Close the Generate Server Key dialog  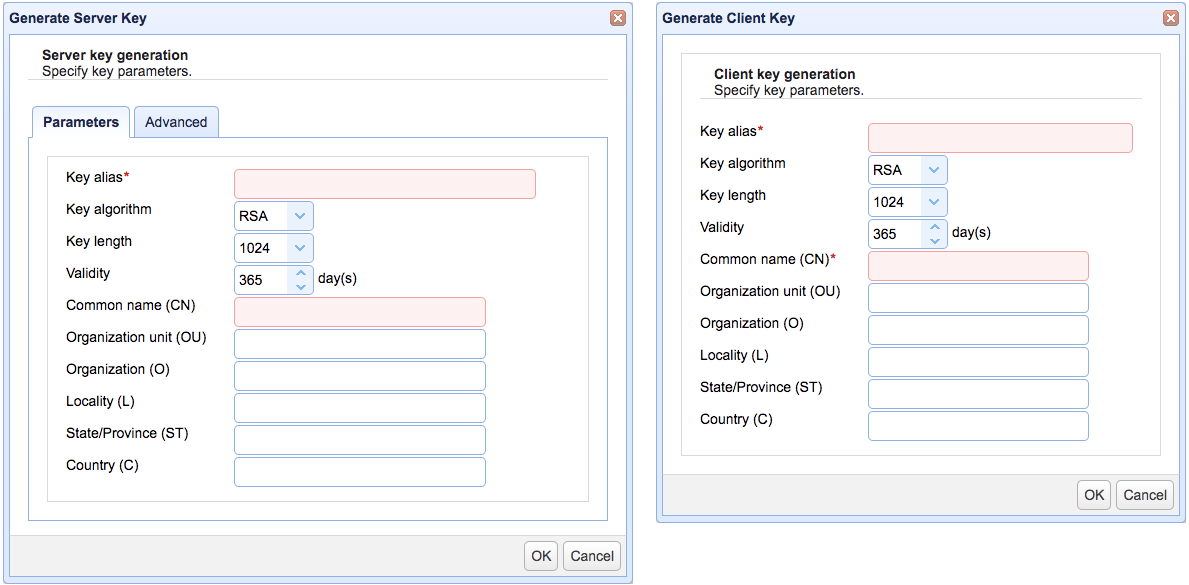point(618,17)
